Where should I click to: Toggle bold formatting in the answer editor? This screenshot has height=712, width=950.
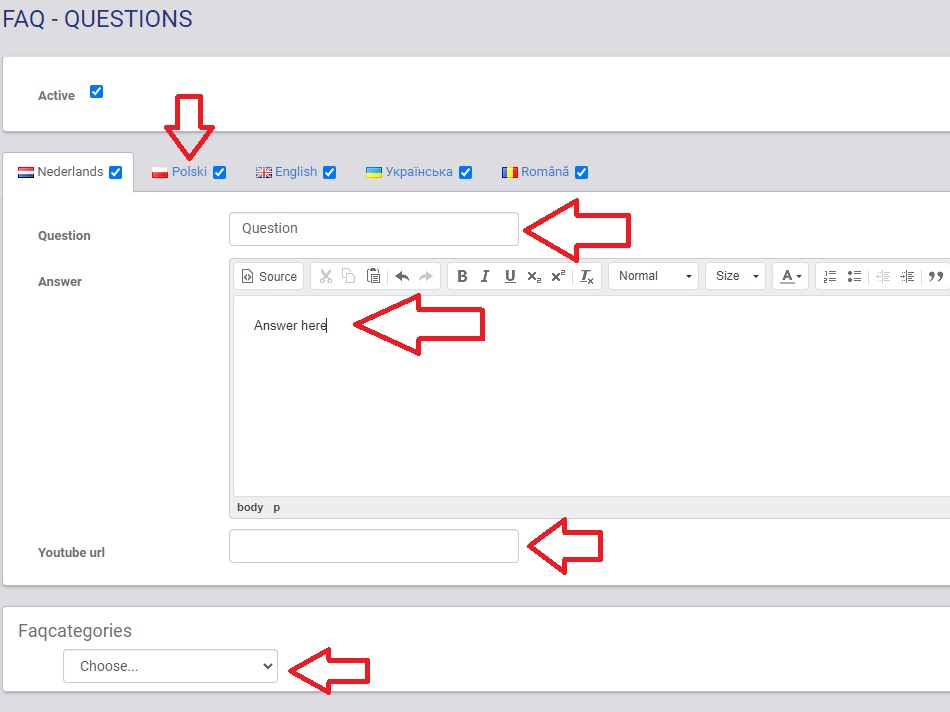point(462,277)
